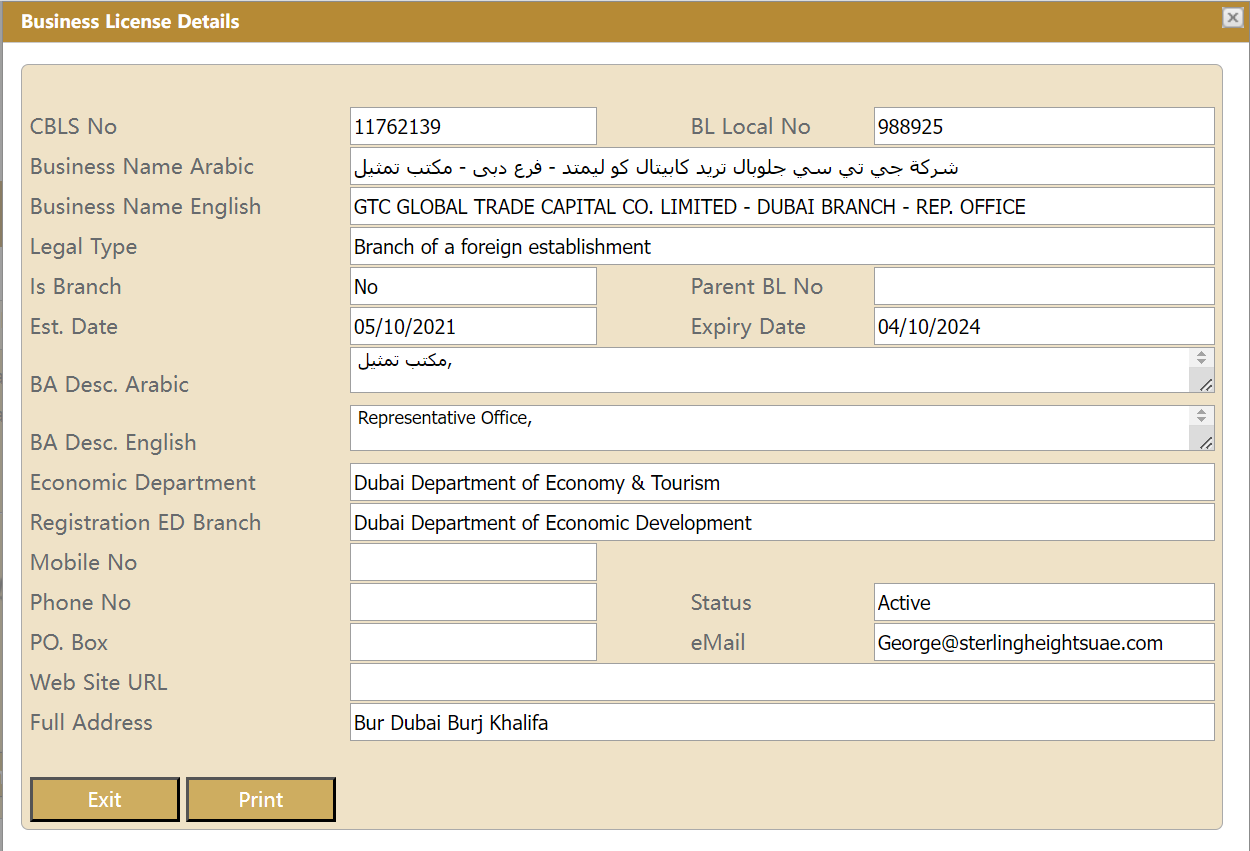Click the Business Name Arabic field
Image resolution: width=1250 pixels, height=851 pixels.
(x=782, y=166)
